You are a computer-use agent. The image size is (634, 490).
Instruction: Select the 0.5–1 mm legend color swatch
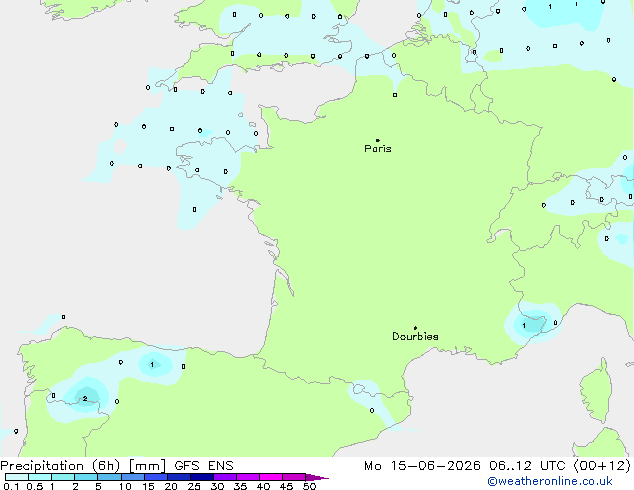pos(40,477)
